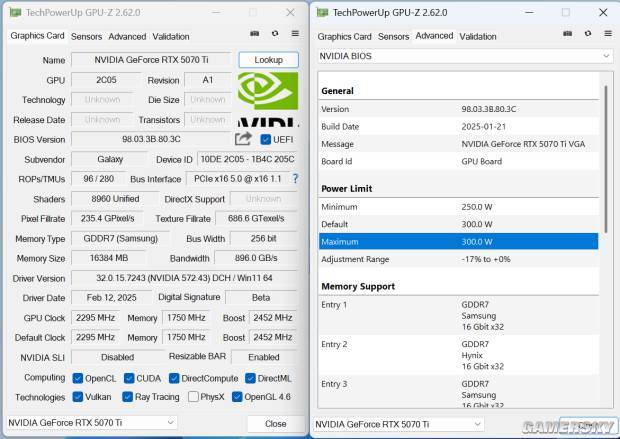620x439 pixels.
Task: Click the Subvendor Galaxy field
Action: point(110,159)
